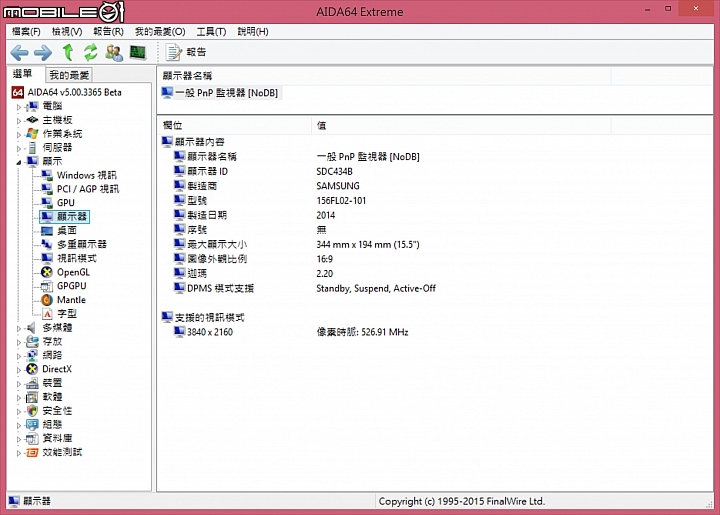Screen dimensions: 720x515
Task: Select the PCI / AGP 視訊 tree icon
Action: (x=47, y=189)
